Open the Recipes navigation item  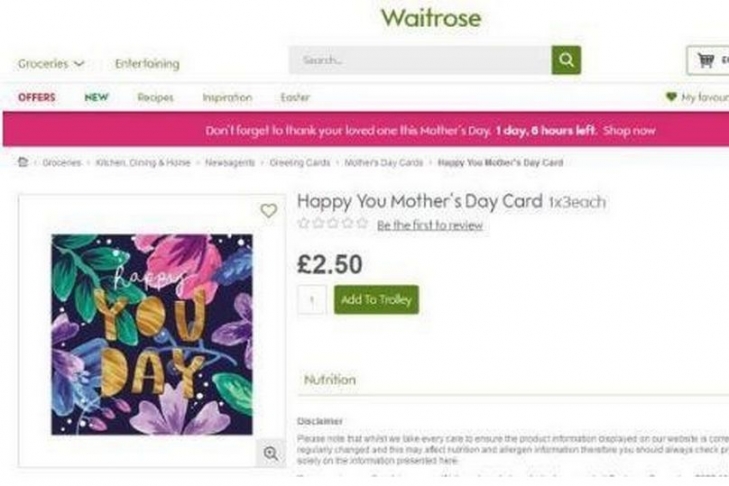pyautogui.click(x=155, y=97)
